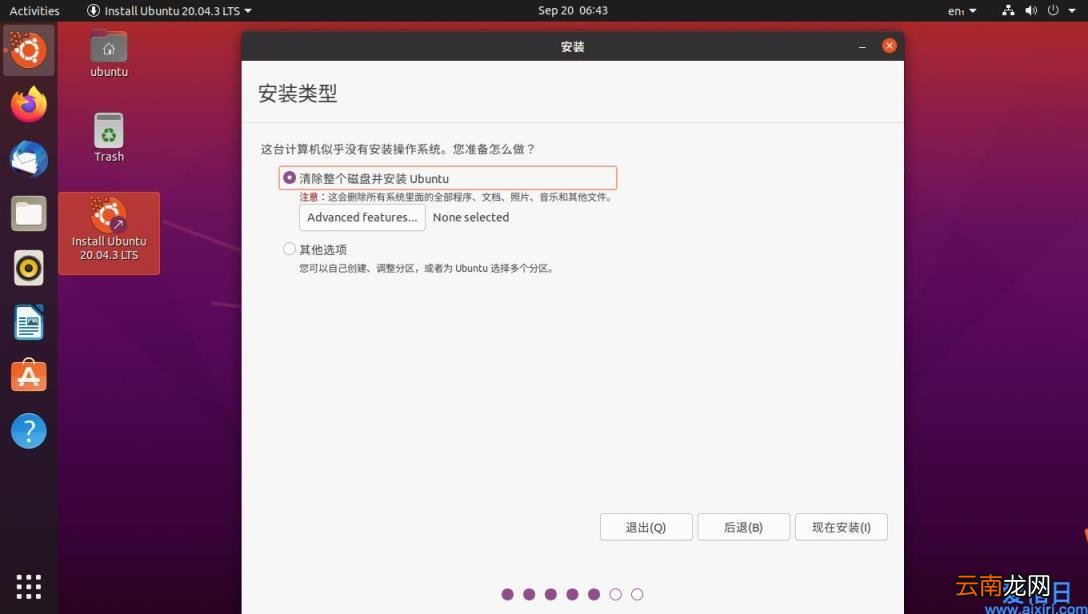Open the network status icon in the top bar
The height and width of the screenshot is (614, 1088).
point(1008,10)
